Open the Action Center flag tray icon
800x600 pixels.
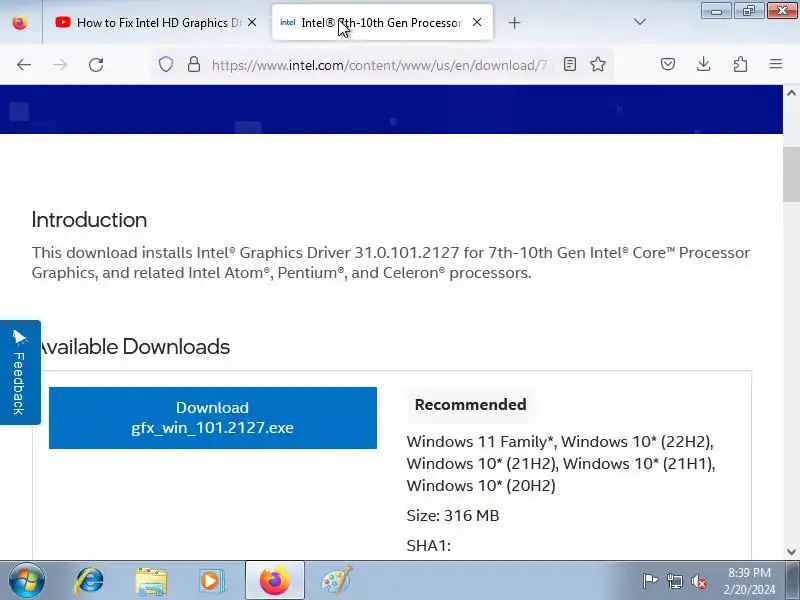[x=650, y=581]
